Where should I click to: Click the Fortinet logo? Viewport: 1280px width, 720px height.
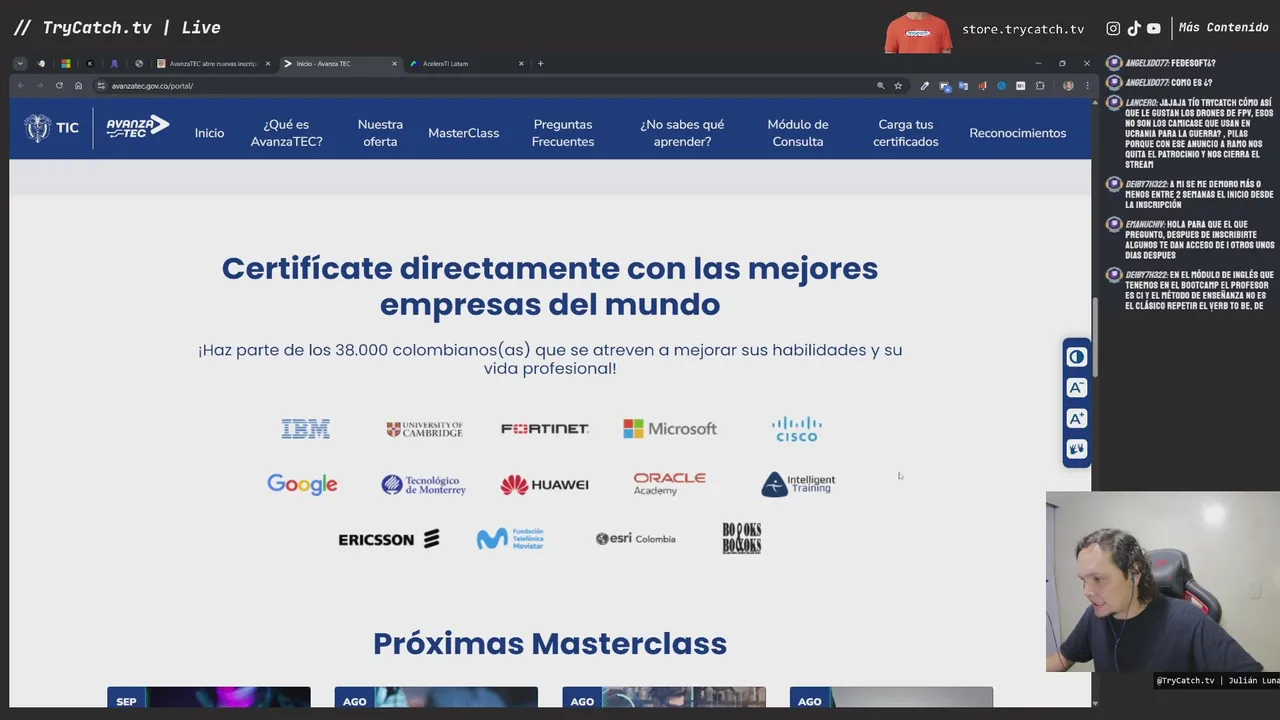pos(545,429)
